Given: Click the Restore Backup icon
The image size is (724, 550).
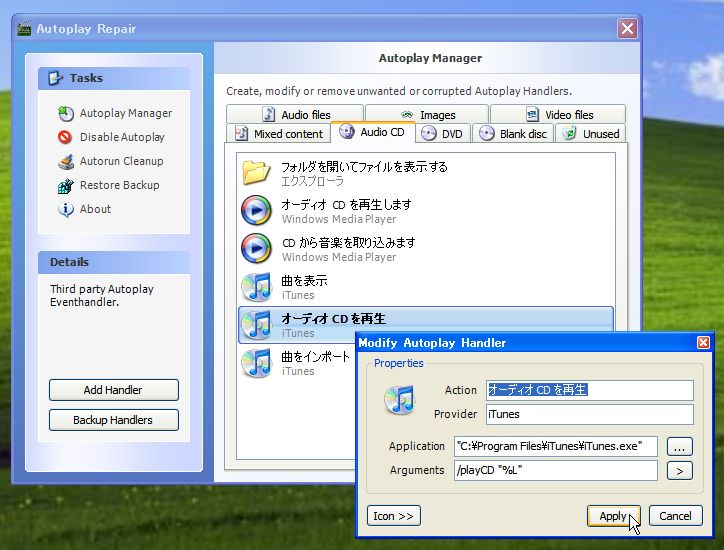Looking at the screenshot, I should tap(66, 186).
